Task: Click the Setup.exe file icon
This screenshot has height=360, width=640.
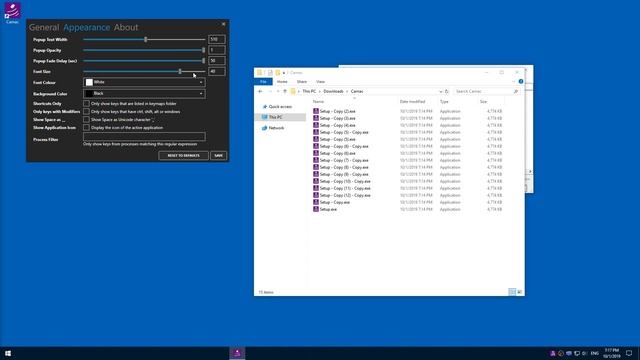Action: pyautogui.click(x=316, y=209)
